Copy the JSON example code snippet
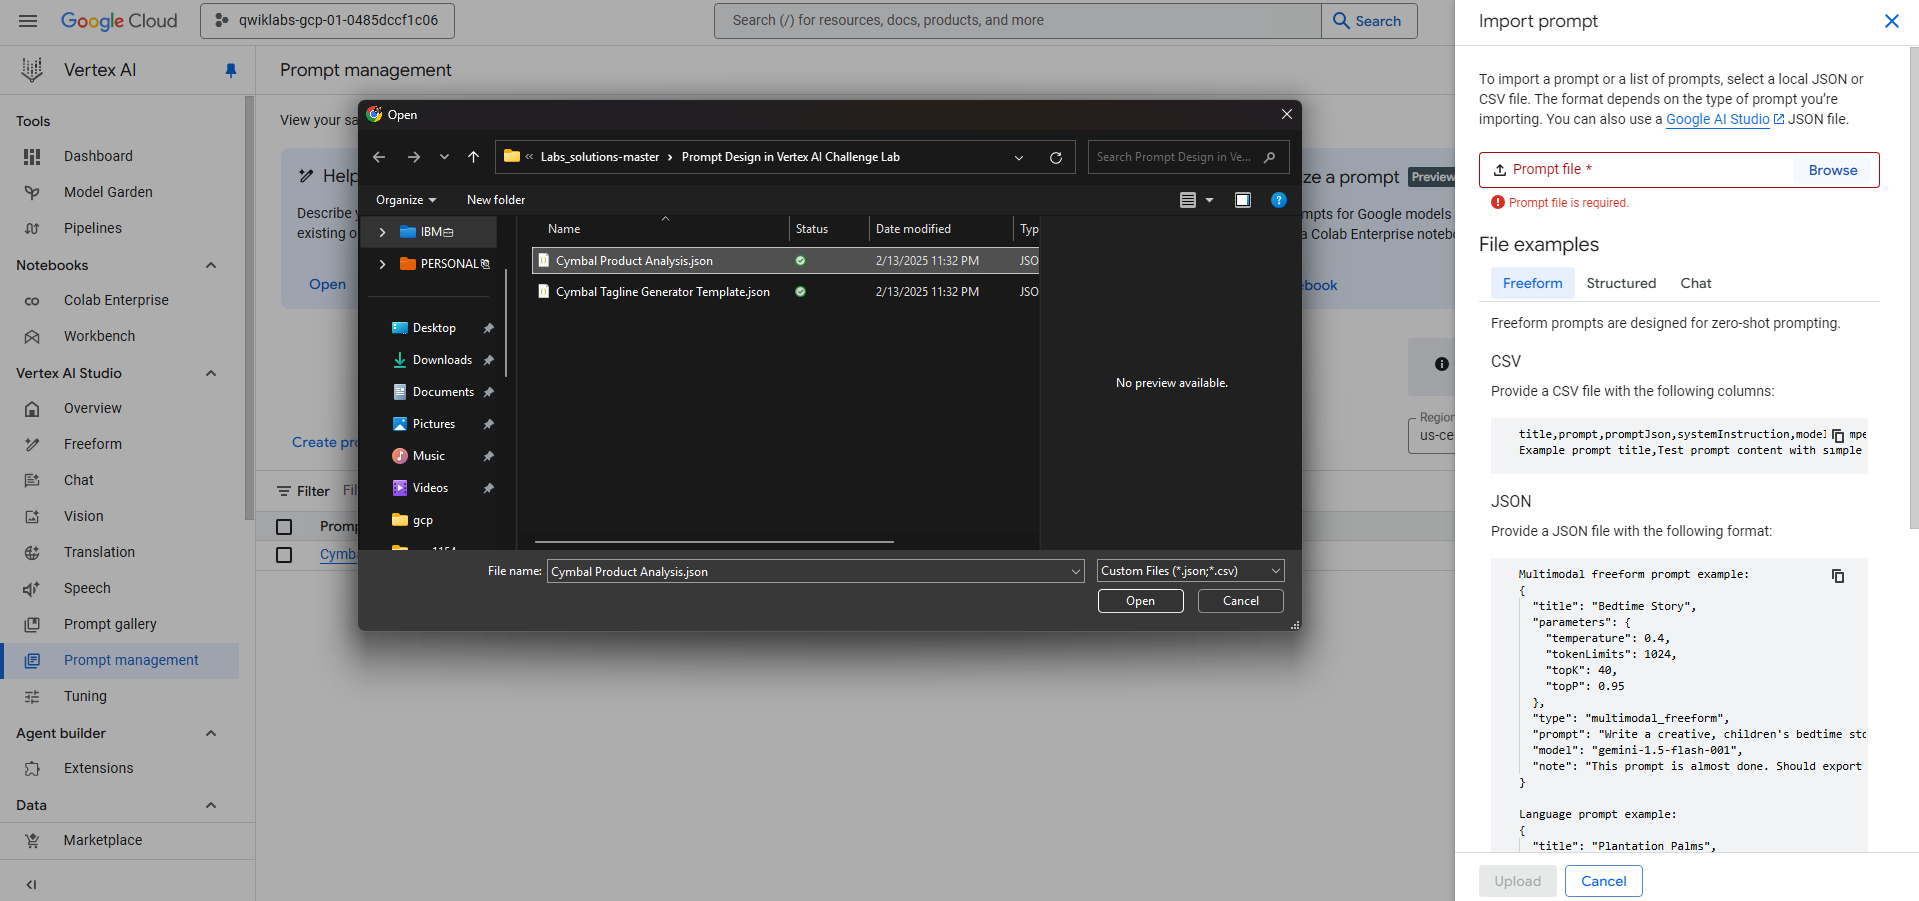The image size is (1919, 901). tap(1838, 576)
